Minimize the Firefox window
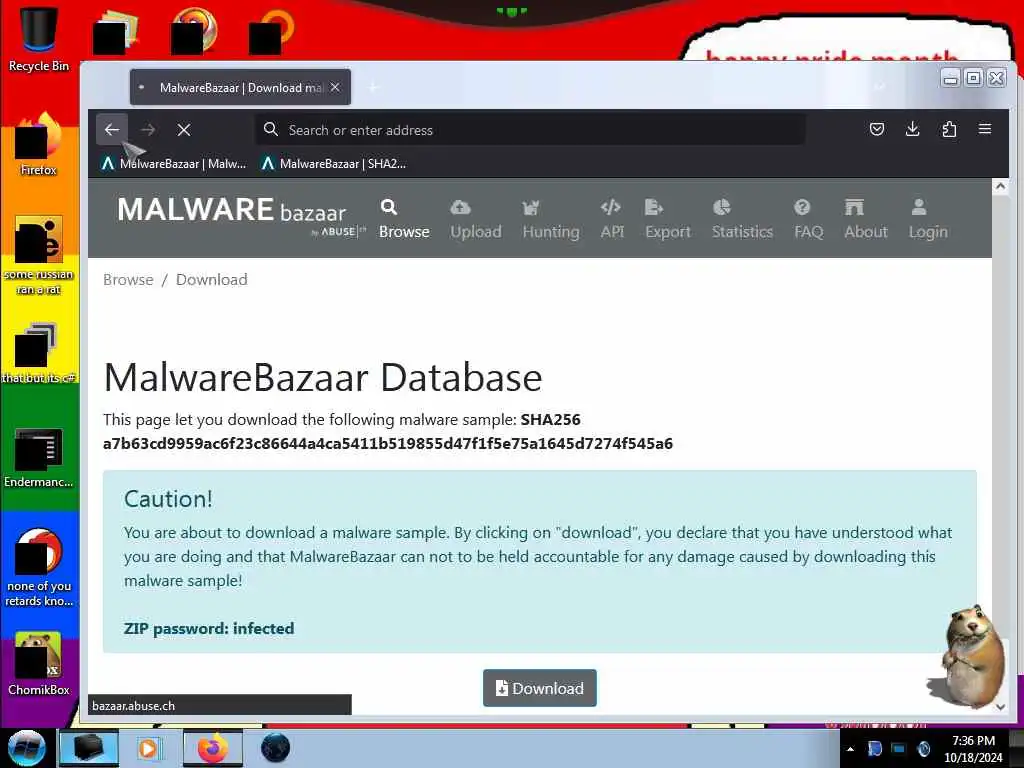1024x768 pixels. (x=951, y=78)
